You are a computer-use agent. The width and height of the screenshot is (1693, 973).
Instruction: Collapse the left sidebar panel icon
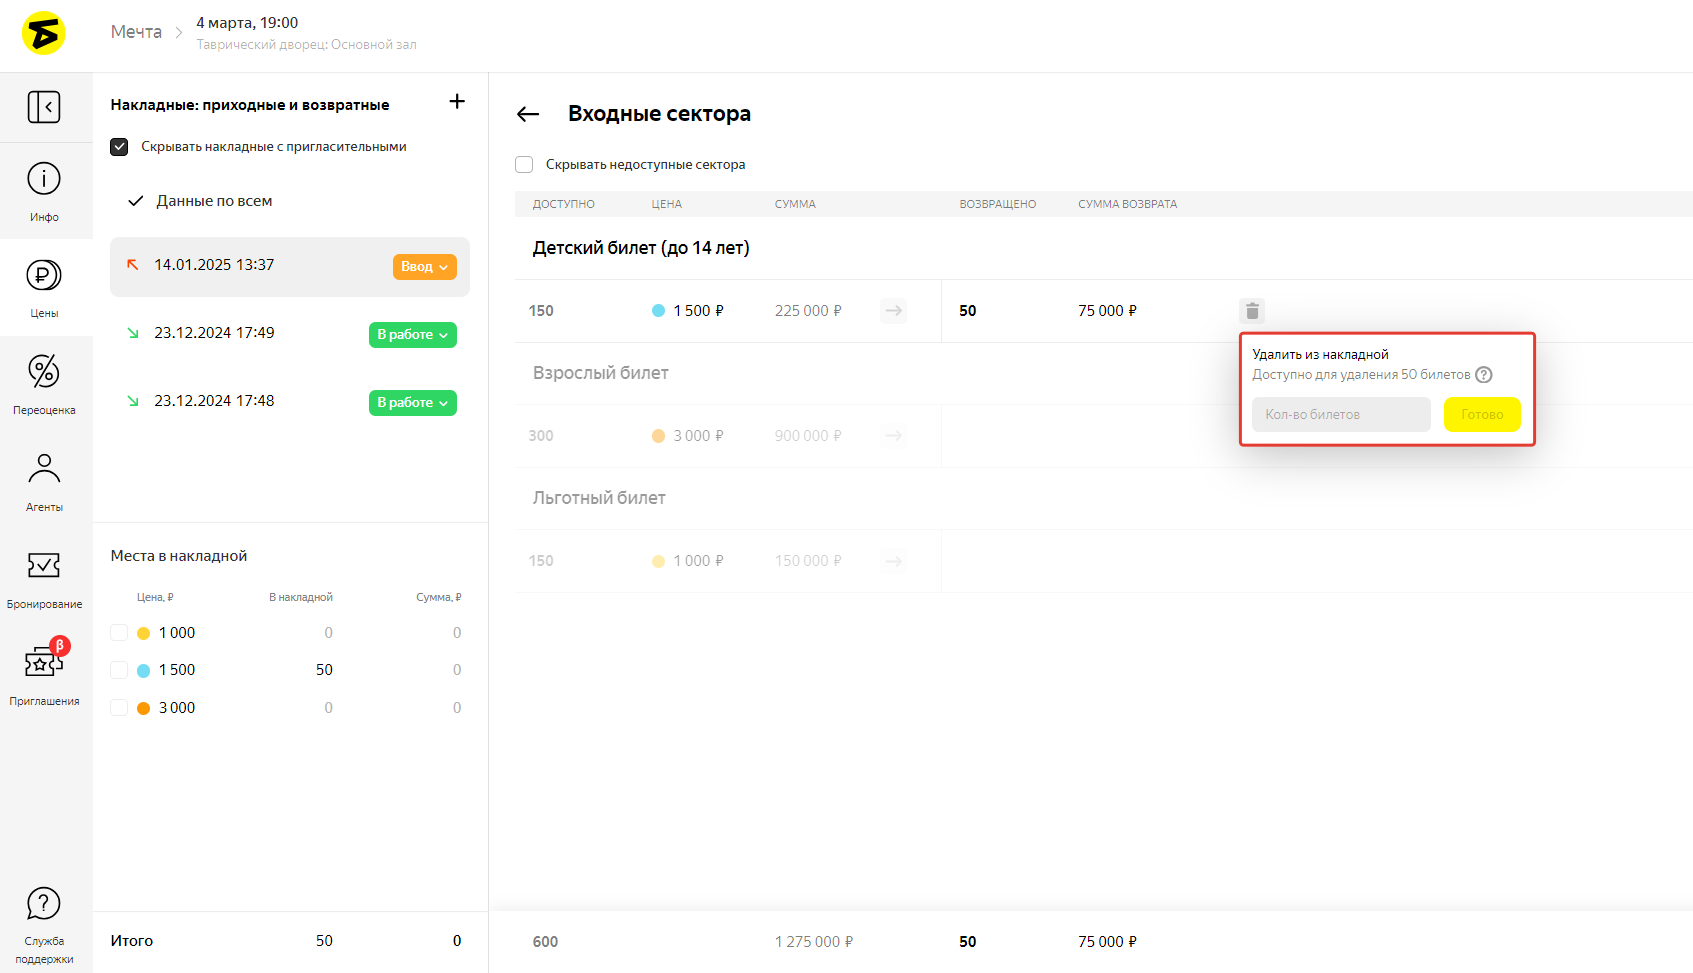(x=44, y=107)
